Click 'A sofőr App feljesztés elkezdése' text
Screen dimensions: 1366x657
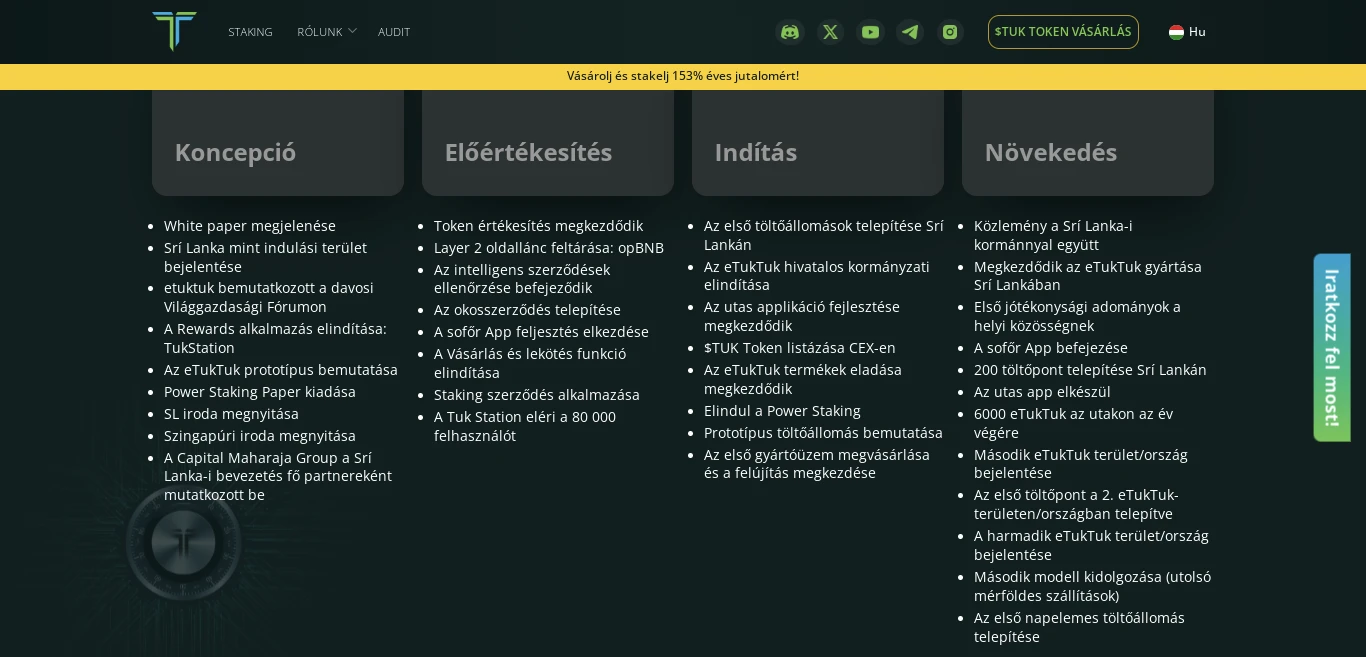[x=541, y=332]
